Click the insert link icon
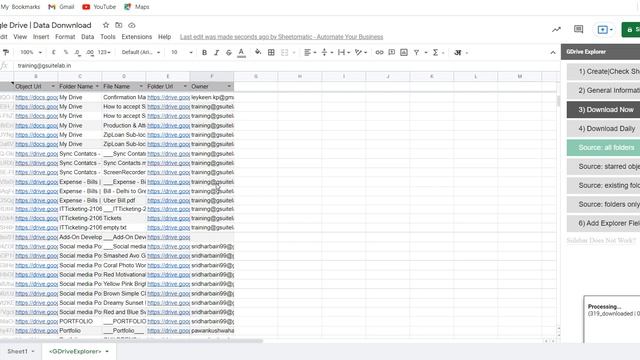640x360 pixels. click(x=379, y=52)
